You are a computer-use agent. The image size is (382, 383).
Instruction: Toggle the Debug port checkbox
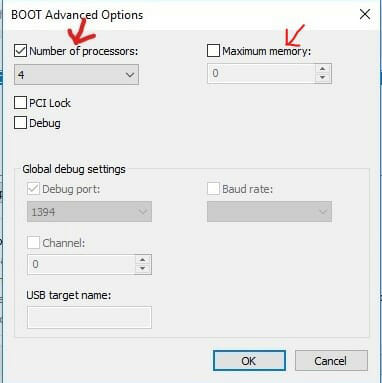tap(33, 189)
